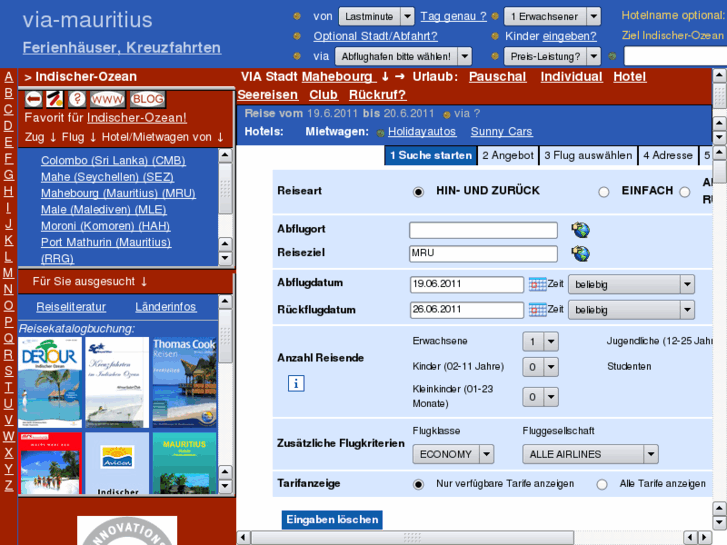727x545 pixels.
Task: Open the Reiseliteratur link
Action: click(71, 307)
